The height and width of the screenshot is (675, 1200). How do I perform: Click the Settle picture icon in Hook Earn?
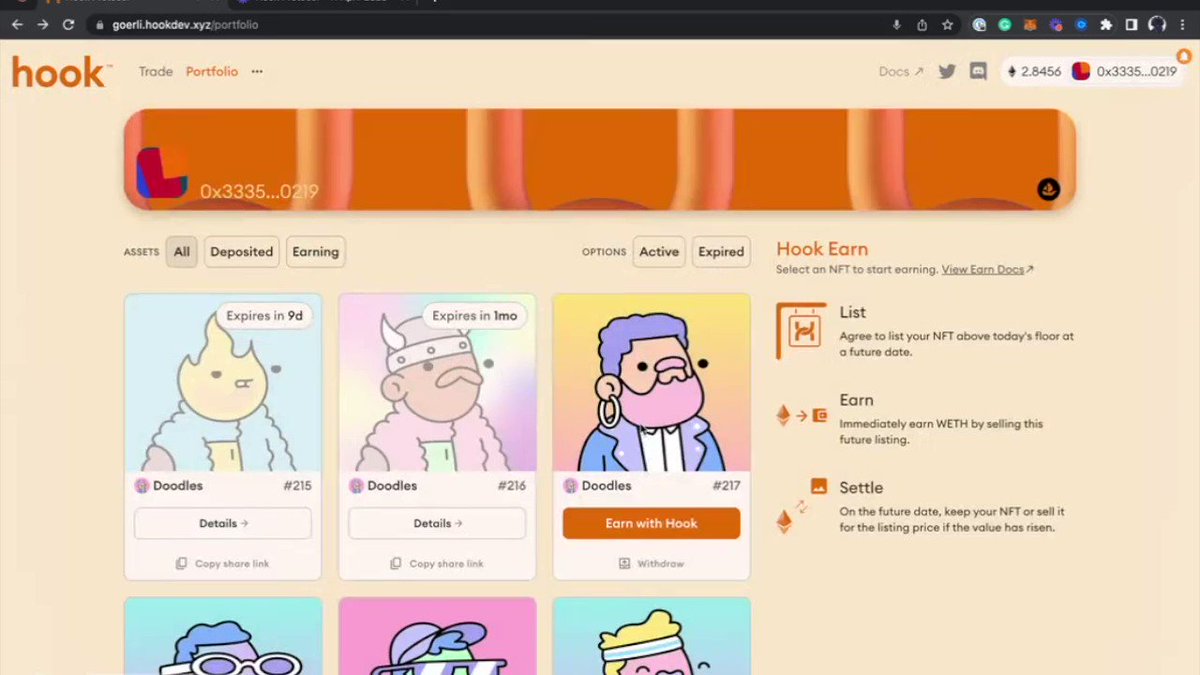coord(819,486)
